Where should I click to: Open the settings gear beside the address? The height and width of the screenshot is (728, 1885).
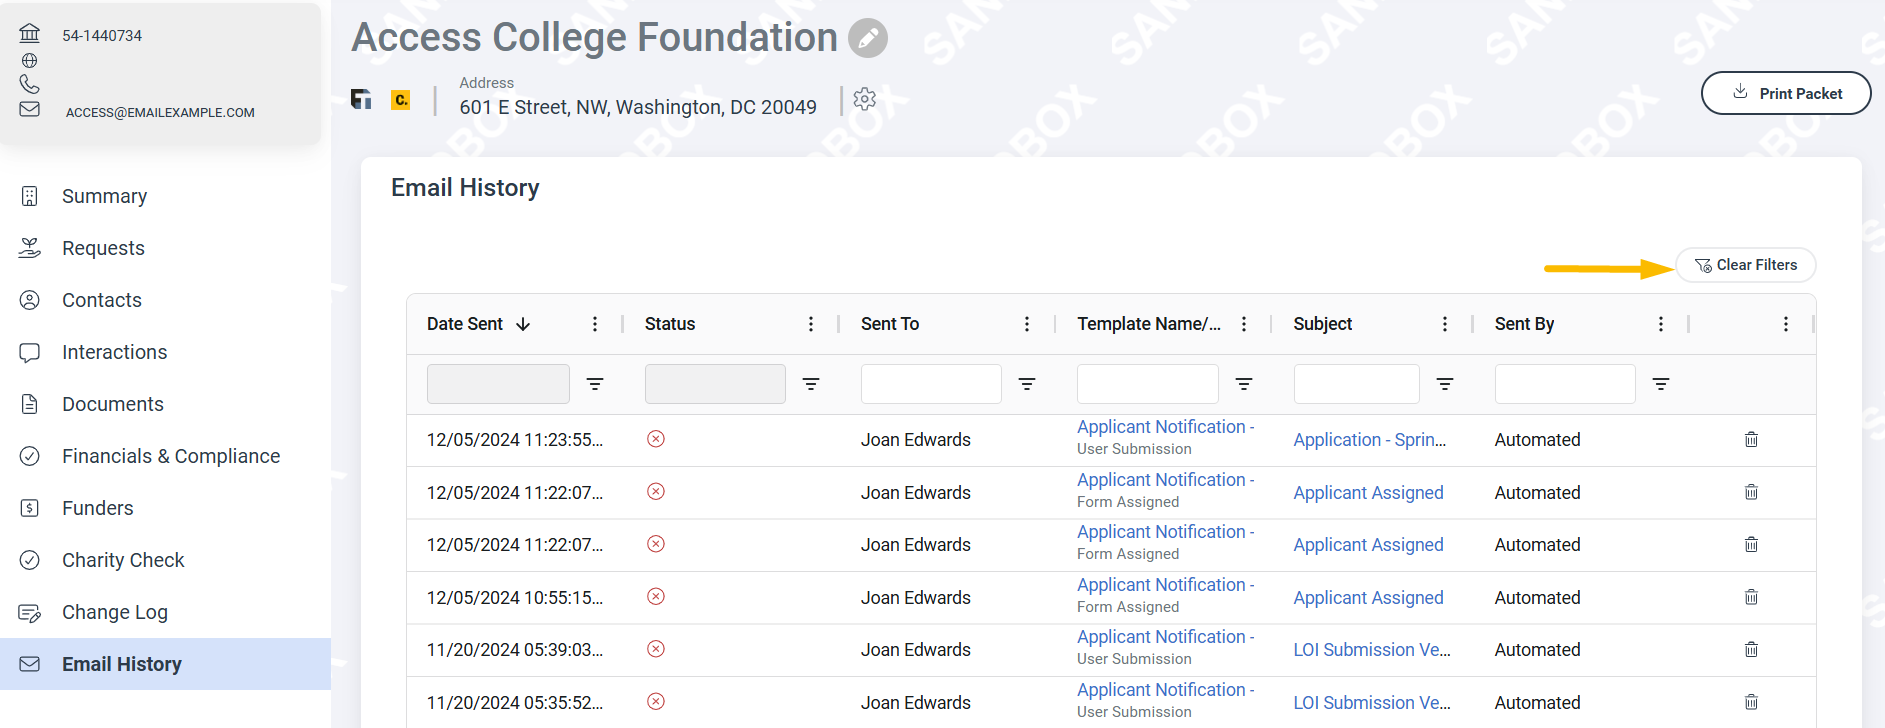click(865, 99)
